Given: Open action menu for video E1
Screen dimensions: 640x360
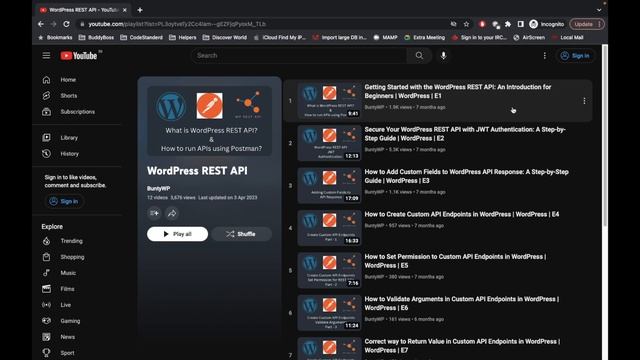Looking at the screenshot, I should click(584, 101).
